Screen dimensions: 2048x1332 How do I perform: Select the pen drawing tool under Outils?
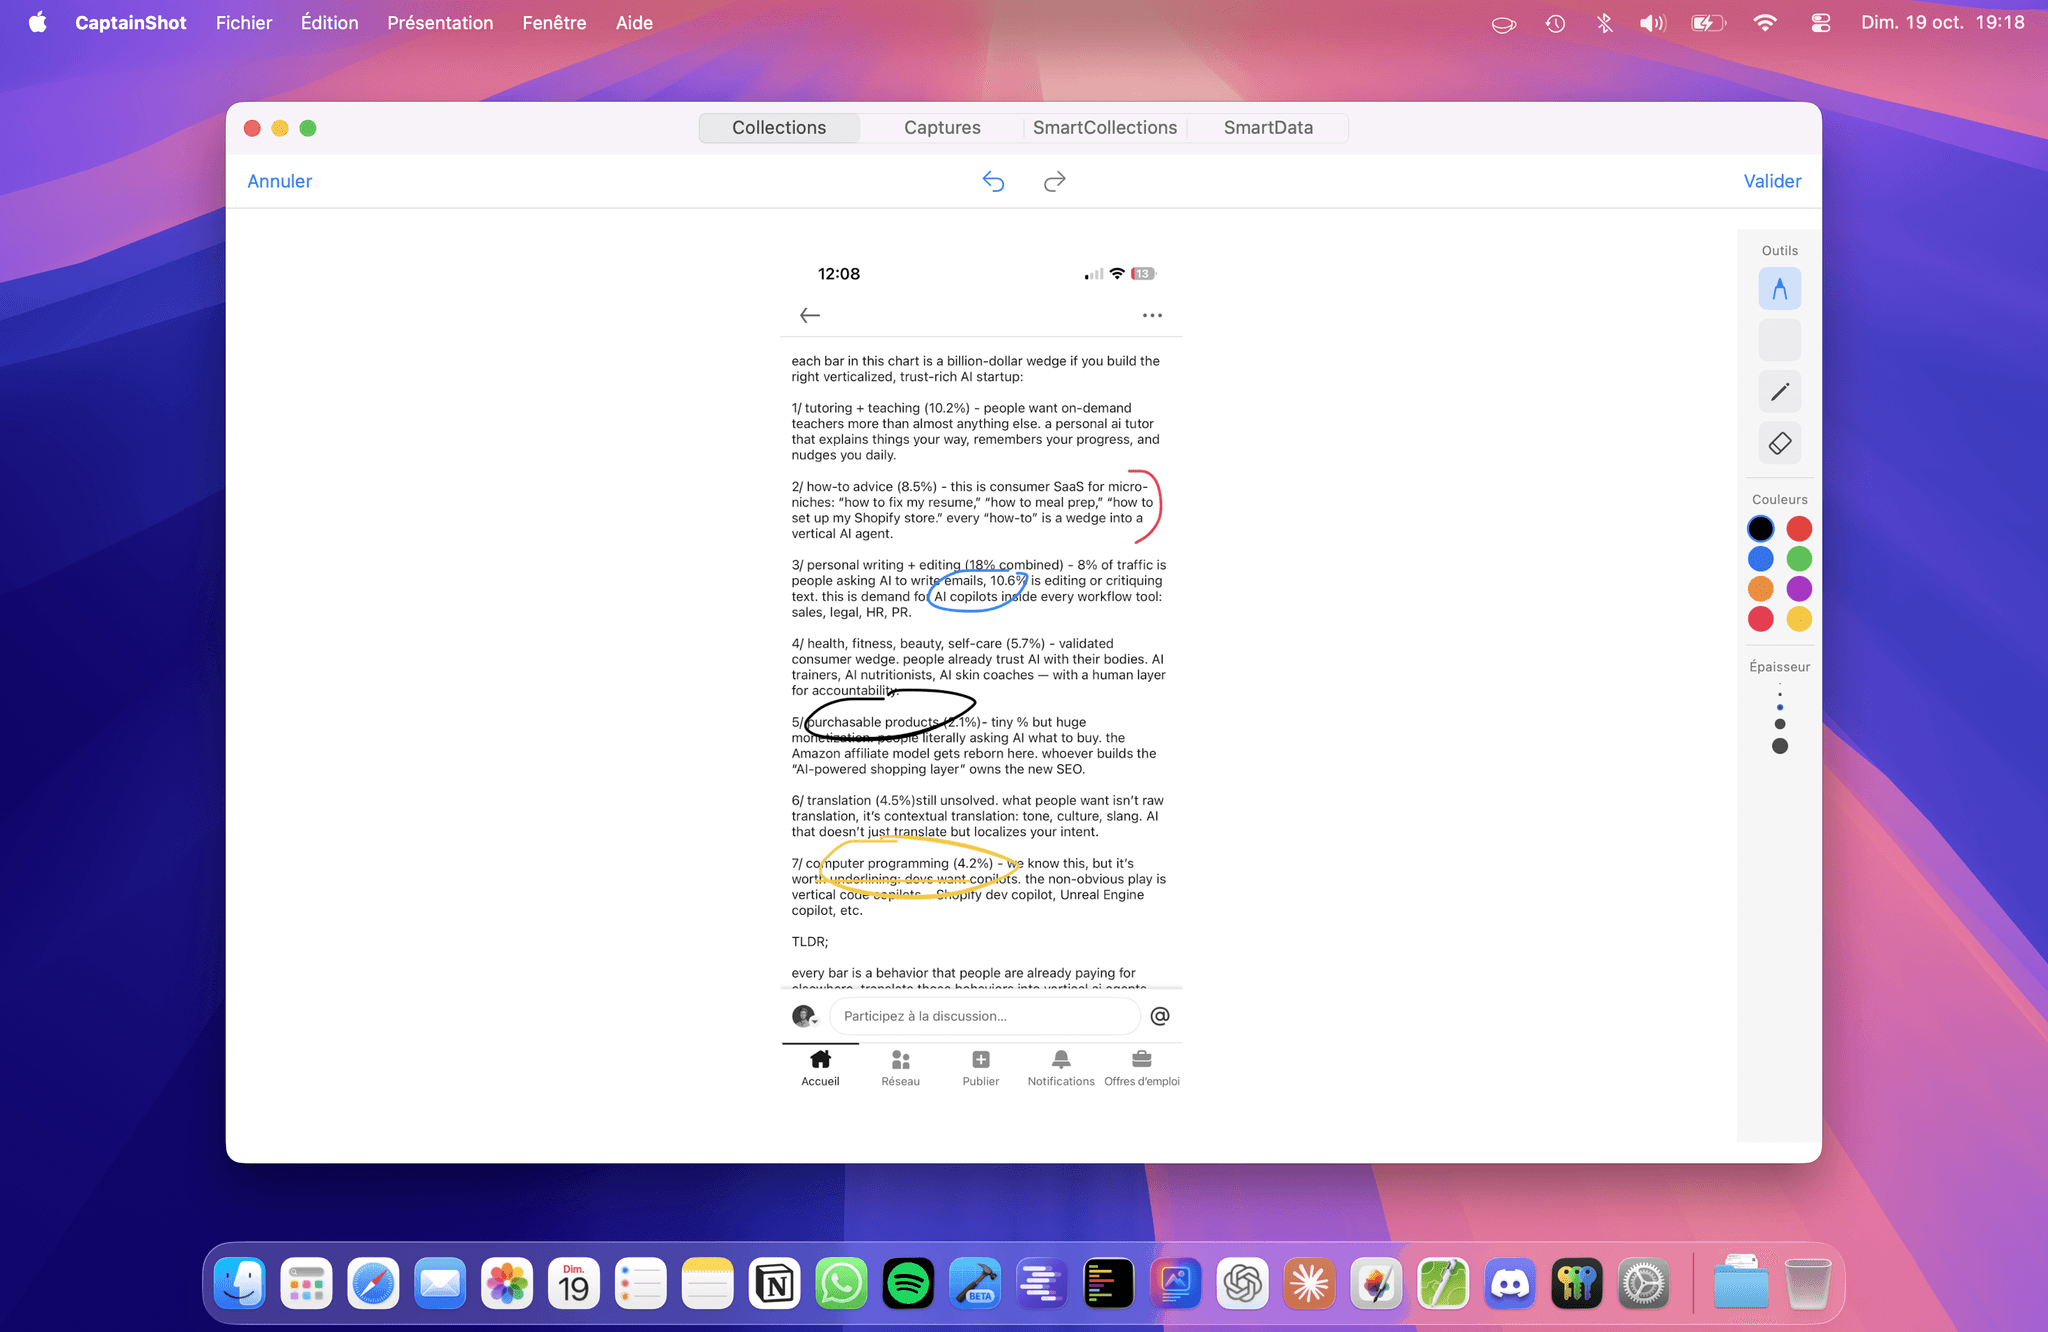[x=1779, y=289]
